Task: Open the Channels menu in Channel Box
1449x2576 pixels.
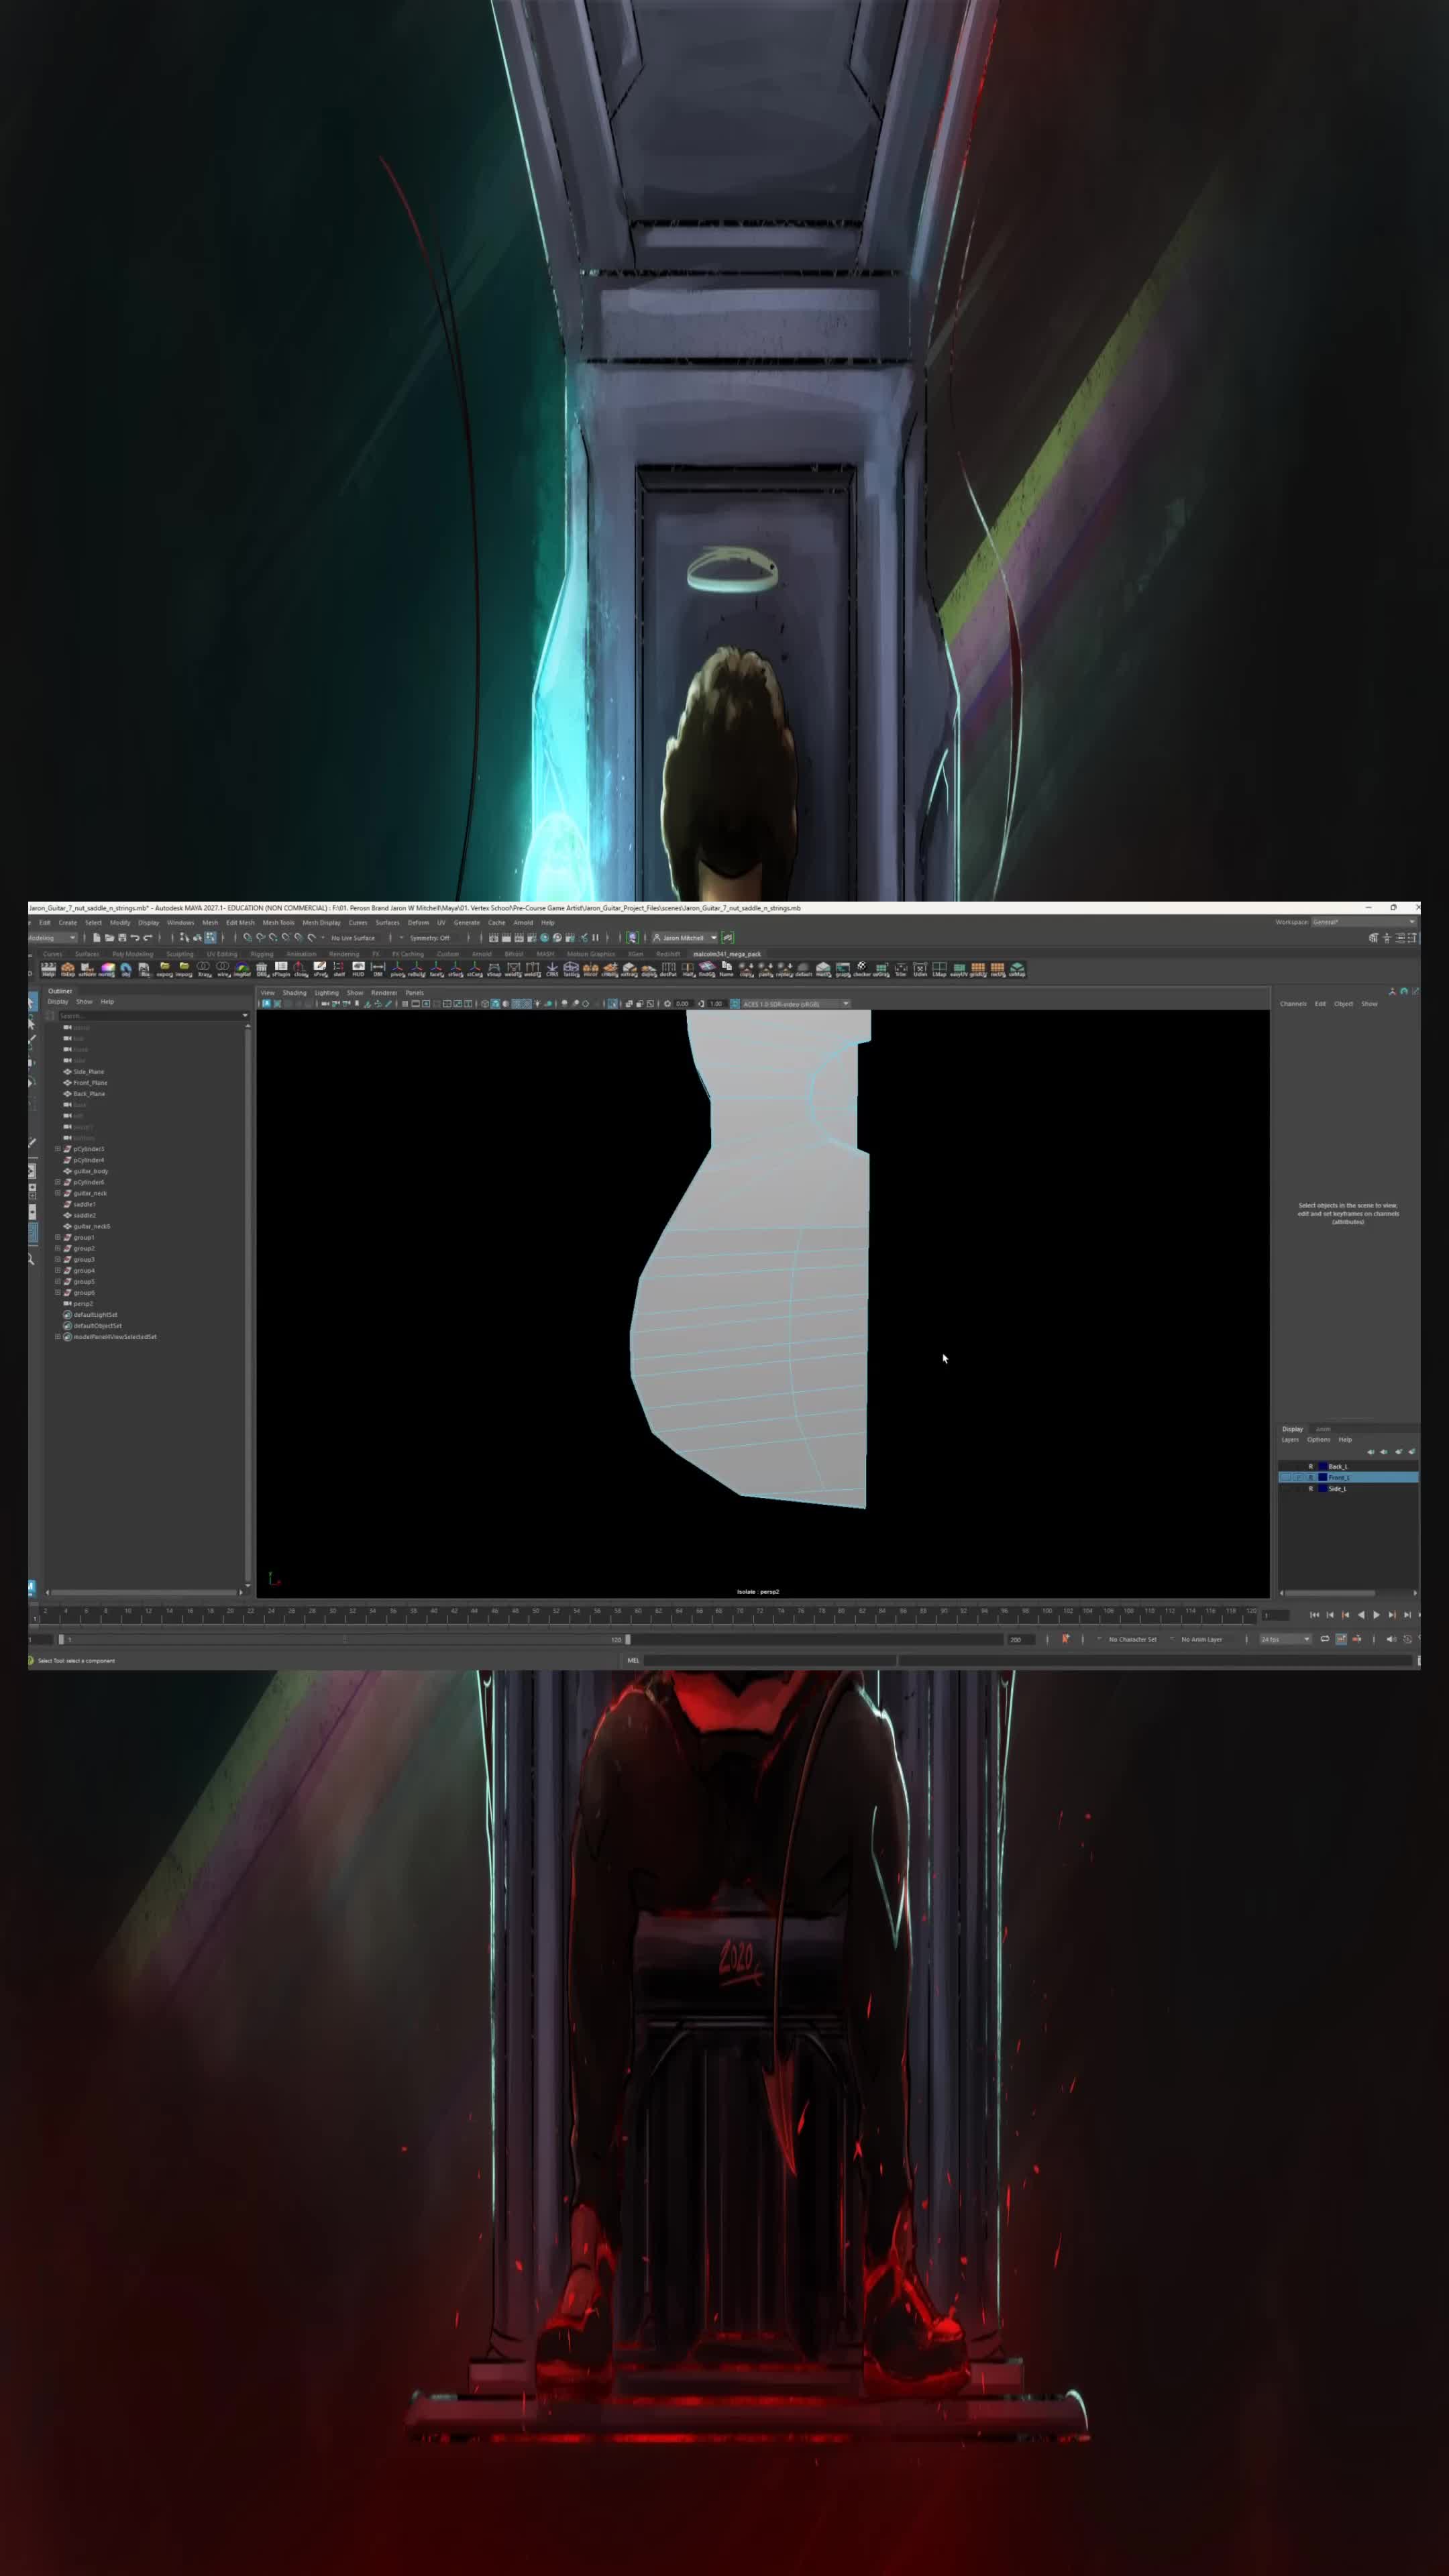Action: pos(1293,1004)
